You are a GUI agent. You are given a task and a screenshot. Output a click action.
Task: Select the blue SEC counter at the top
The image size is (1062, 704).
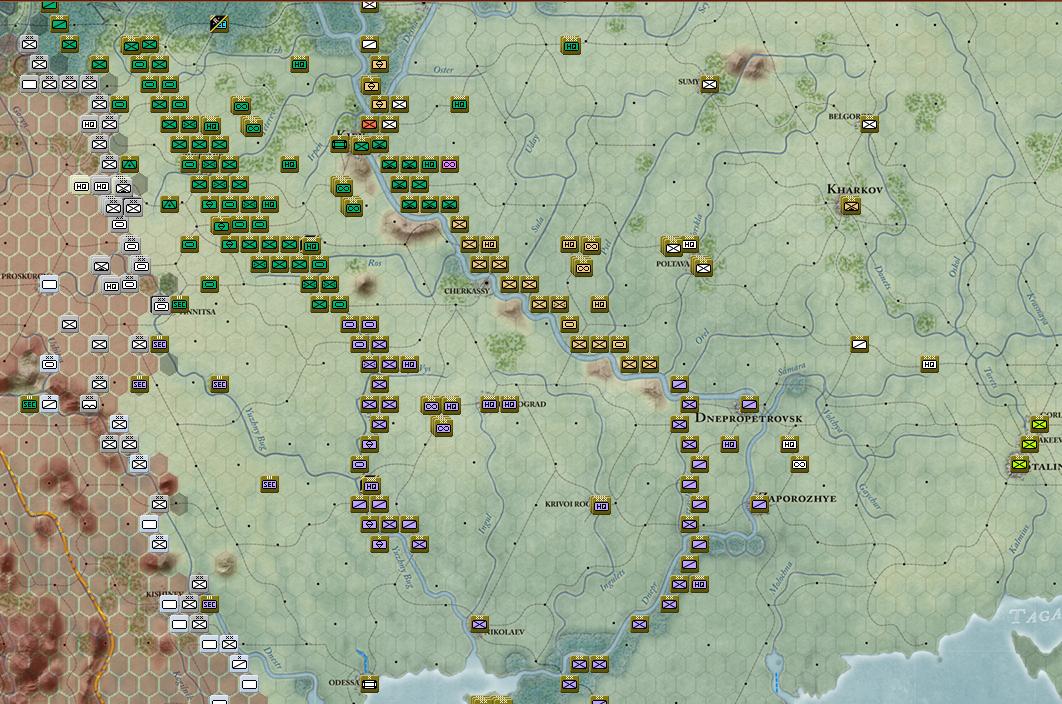click(x=219, y=24)
